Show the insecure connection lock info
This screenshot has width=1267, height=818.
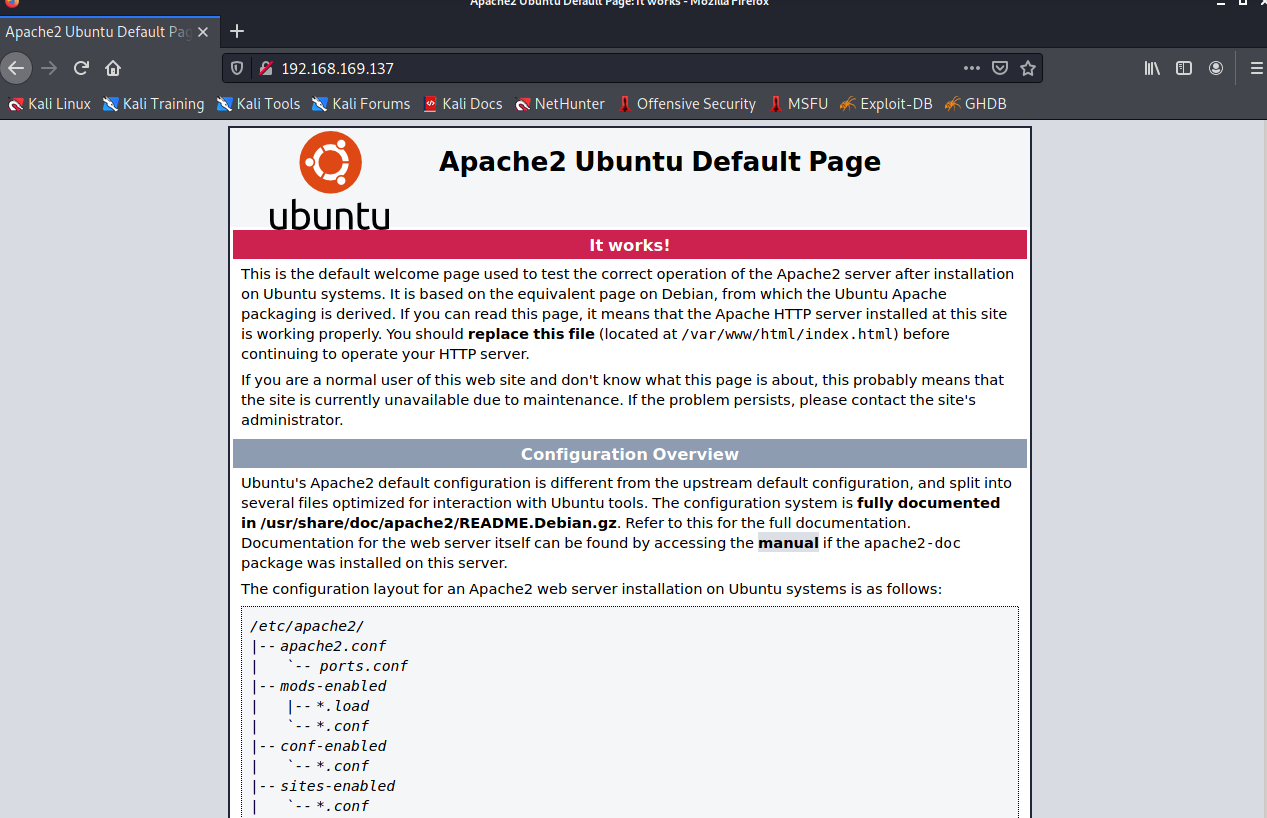(x=265, y=68)
